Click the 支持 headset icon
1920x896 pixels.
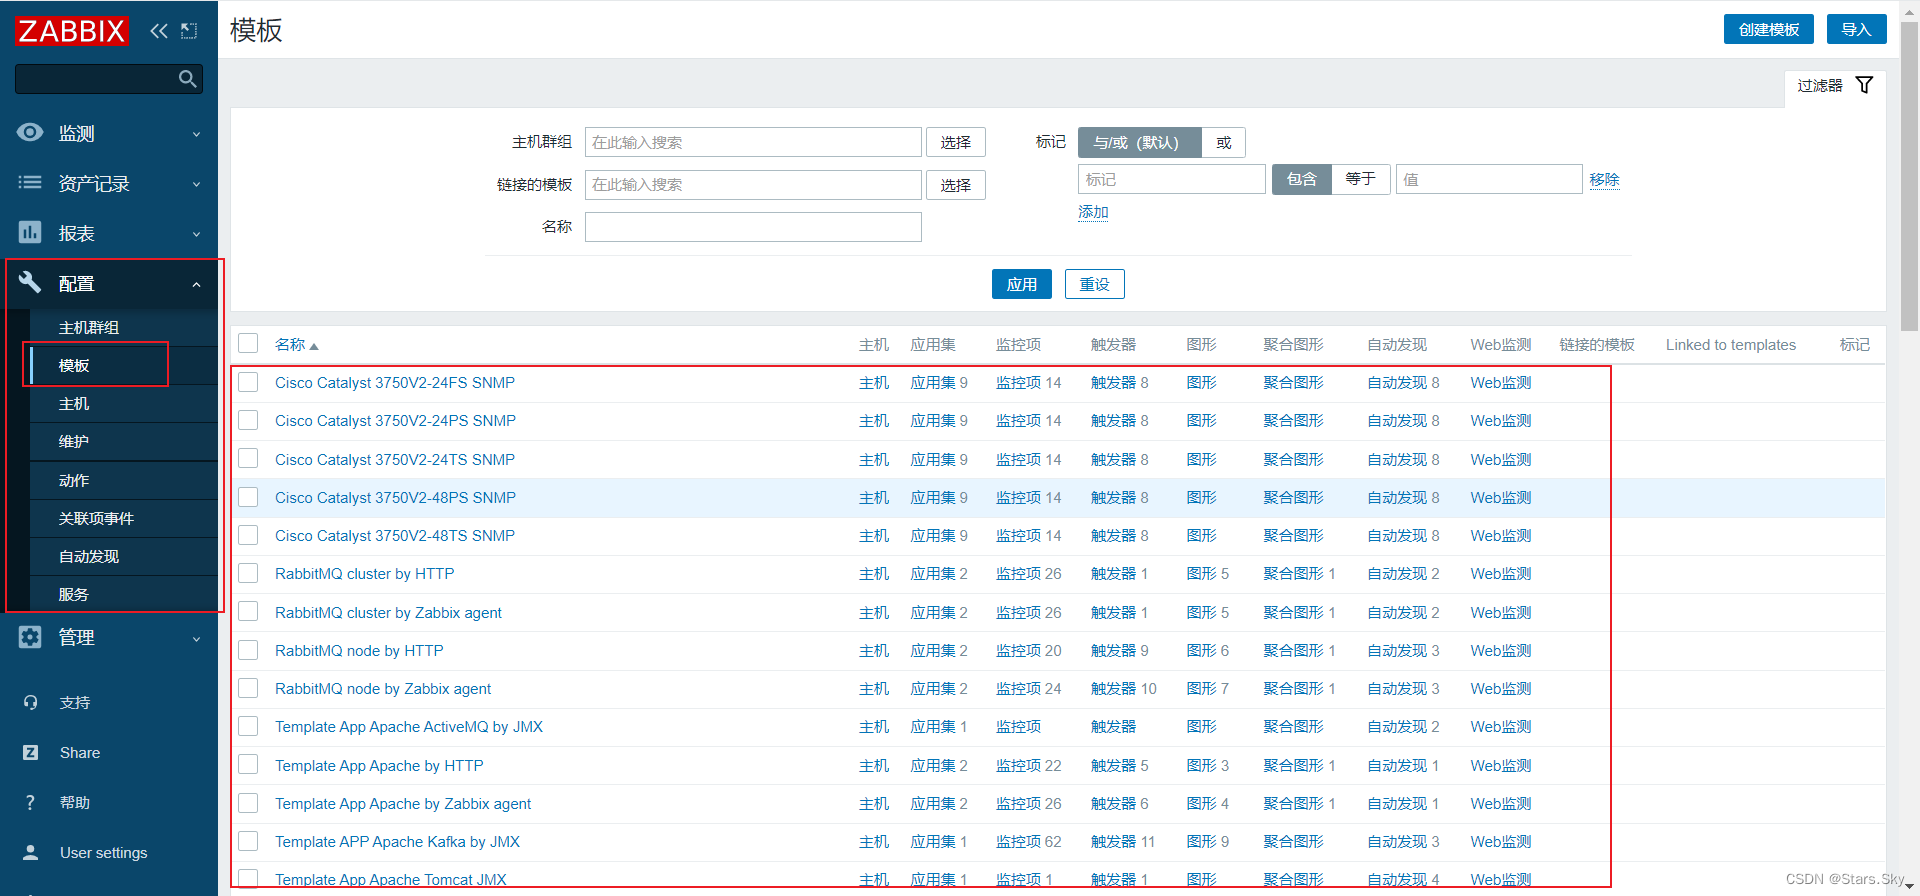point(31,703)
